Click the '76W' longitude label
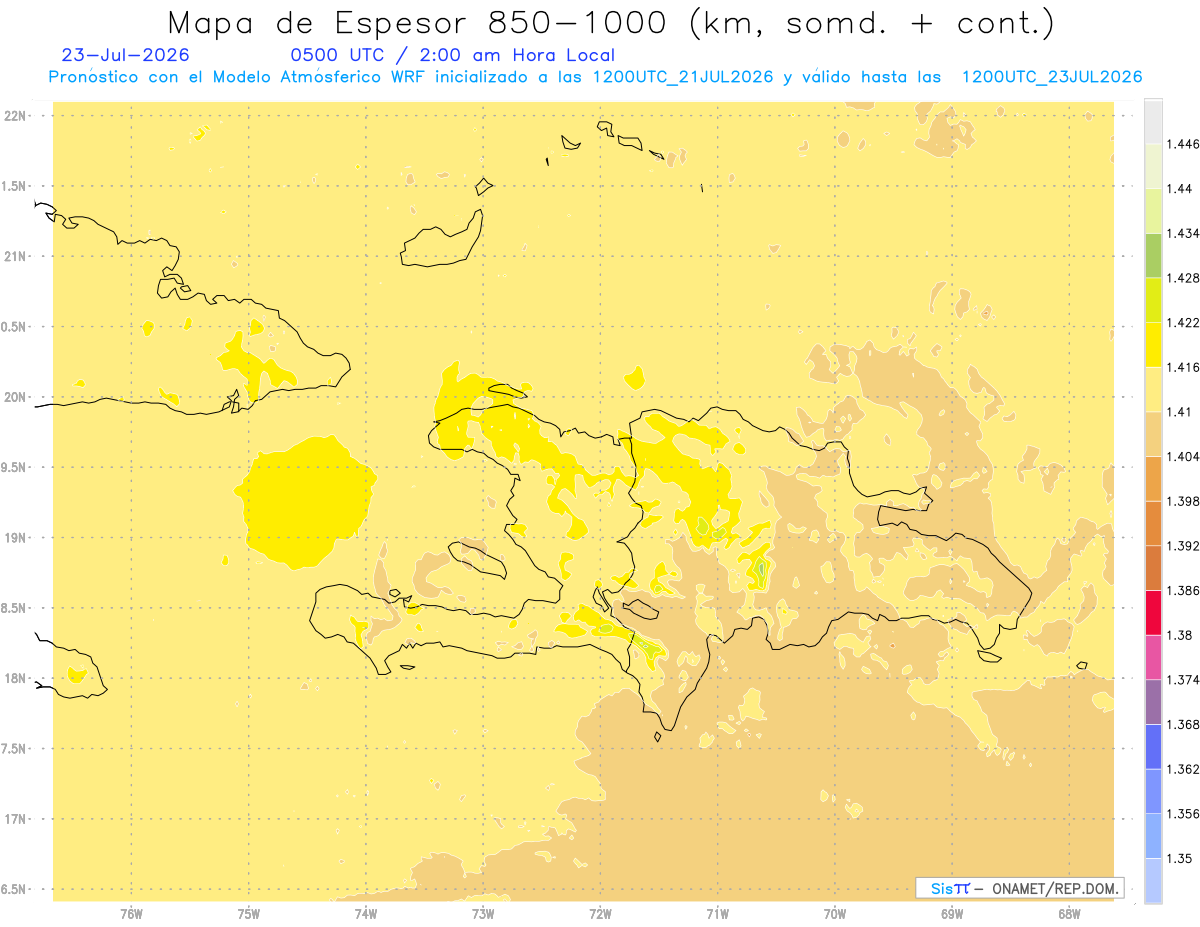The image size is (1200, 927). 131,913
